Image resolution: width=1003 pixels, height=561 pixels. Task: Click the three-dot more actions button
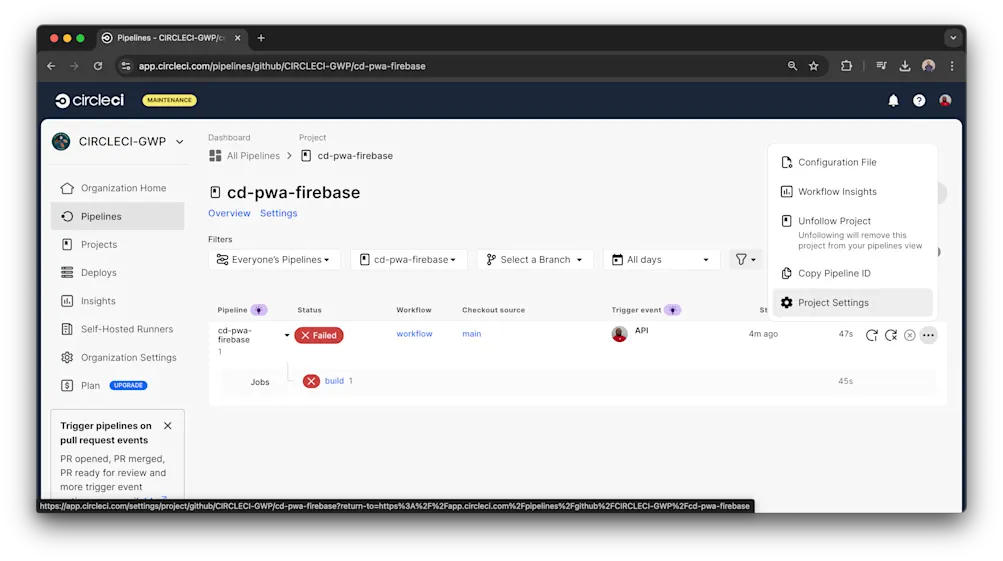928,335
